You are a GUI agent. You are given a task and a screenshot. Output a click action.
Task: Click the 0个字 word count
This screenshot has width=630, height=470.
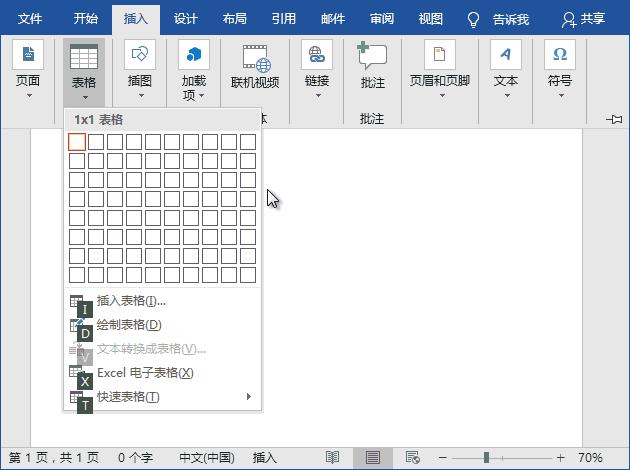tap(135, 458)
